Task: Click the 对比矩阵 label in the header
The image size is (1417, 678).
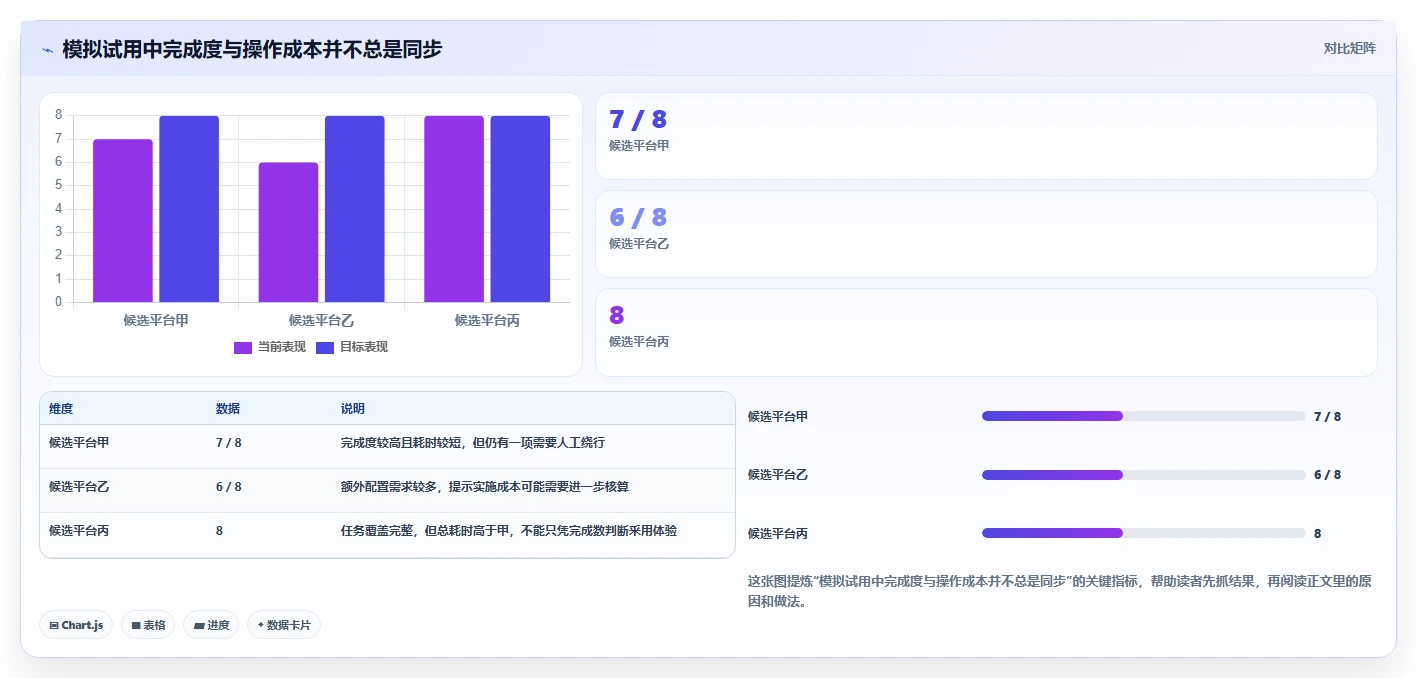Action: pyautogui.click(x=1349, y=48)
